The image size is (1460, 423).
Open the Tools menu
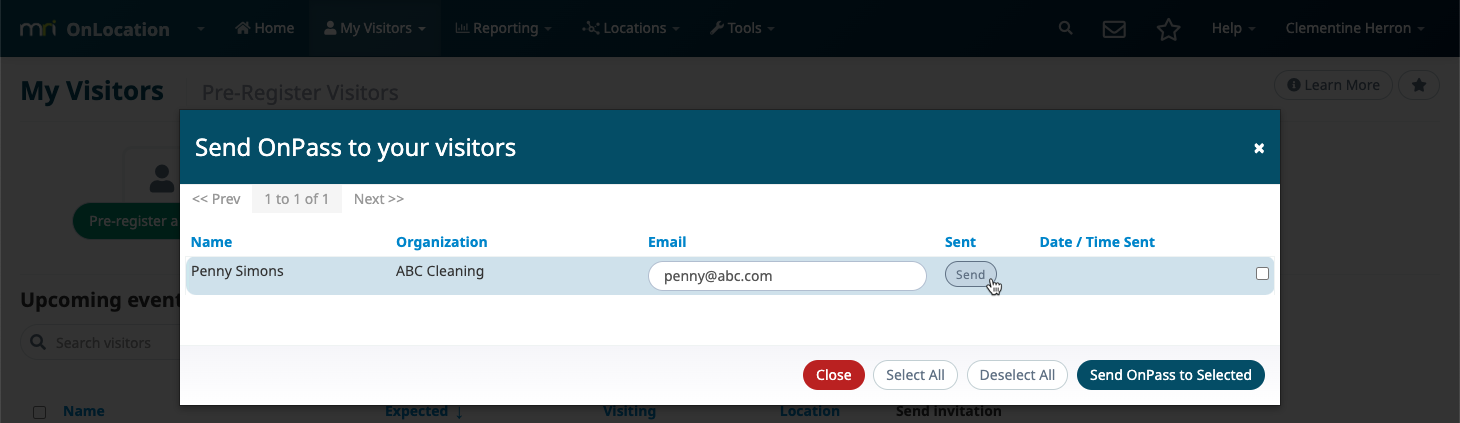pos(742,28)
